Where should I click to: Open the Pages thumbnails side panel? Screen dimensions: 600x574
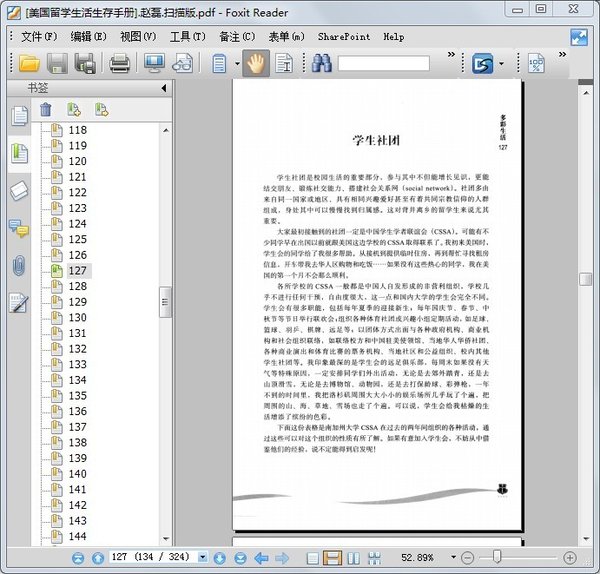pyautogui.click(x=19, y=116)
